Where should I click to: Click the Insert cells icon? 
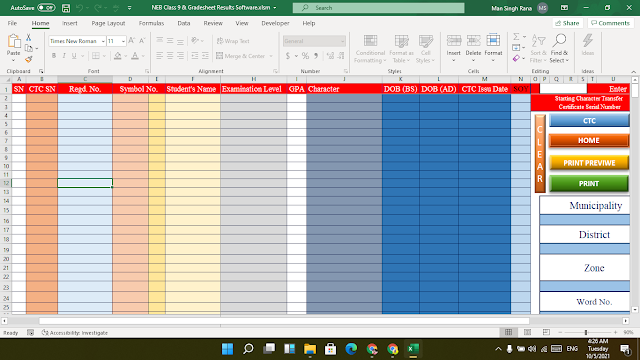click(x=453, y=40)
